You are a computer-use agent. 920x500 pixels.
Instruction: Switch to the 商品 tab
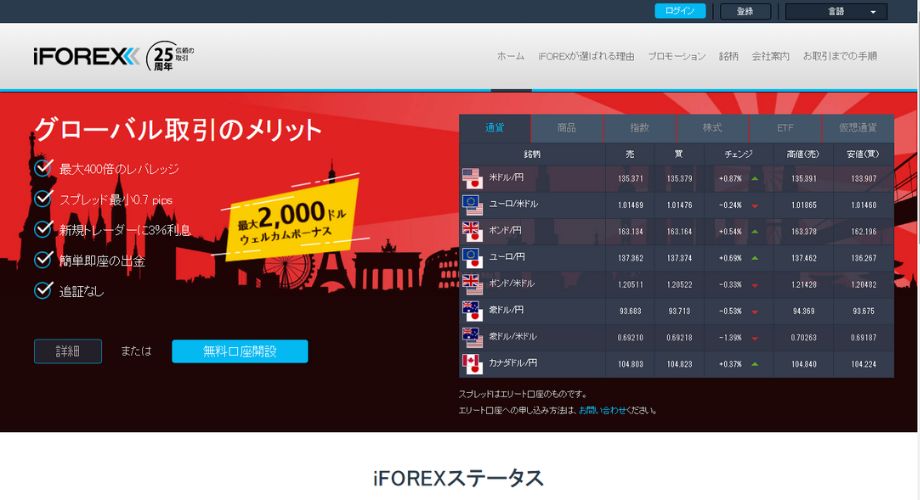pyautogui.click(x=567, y=128)
